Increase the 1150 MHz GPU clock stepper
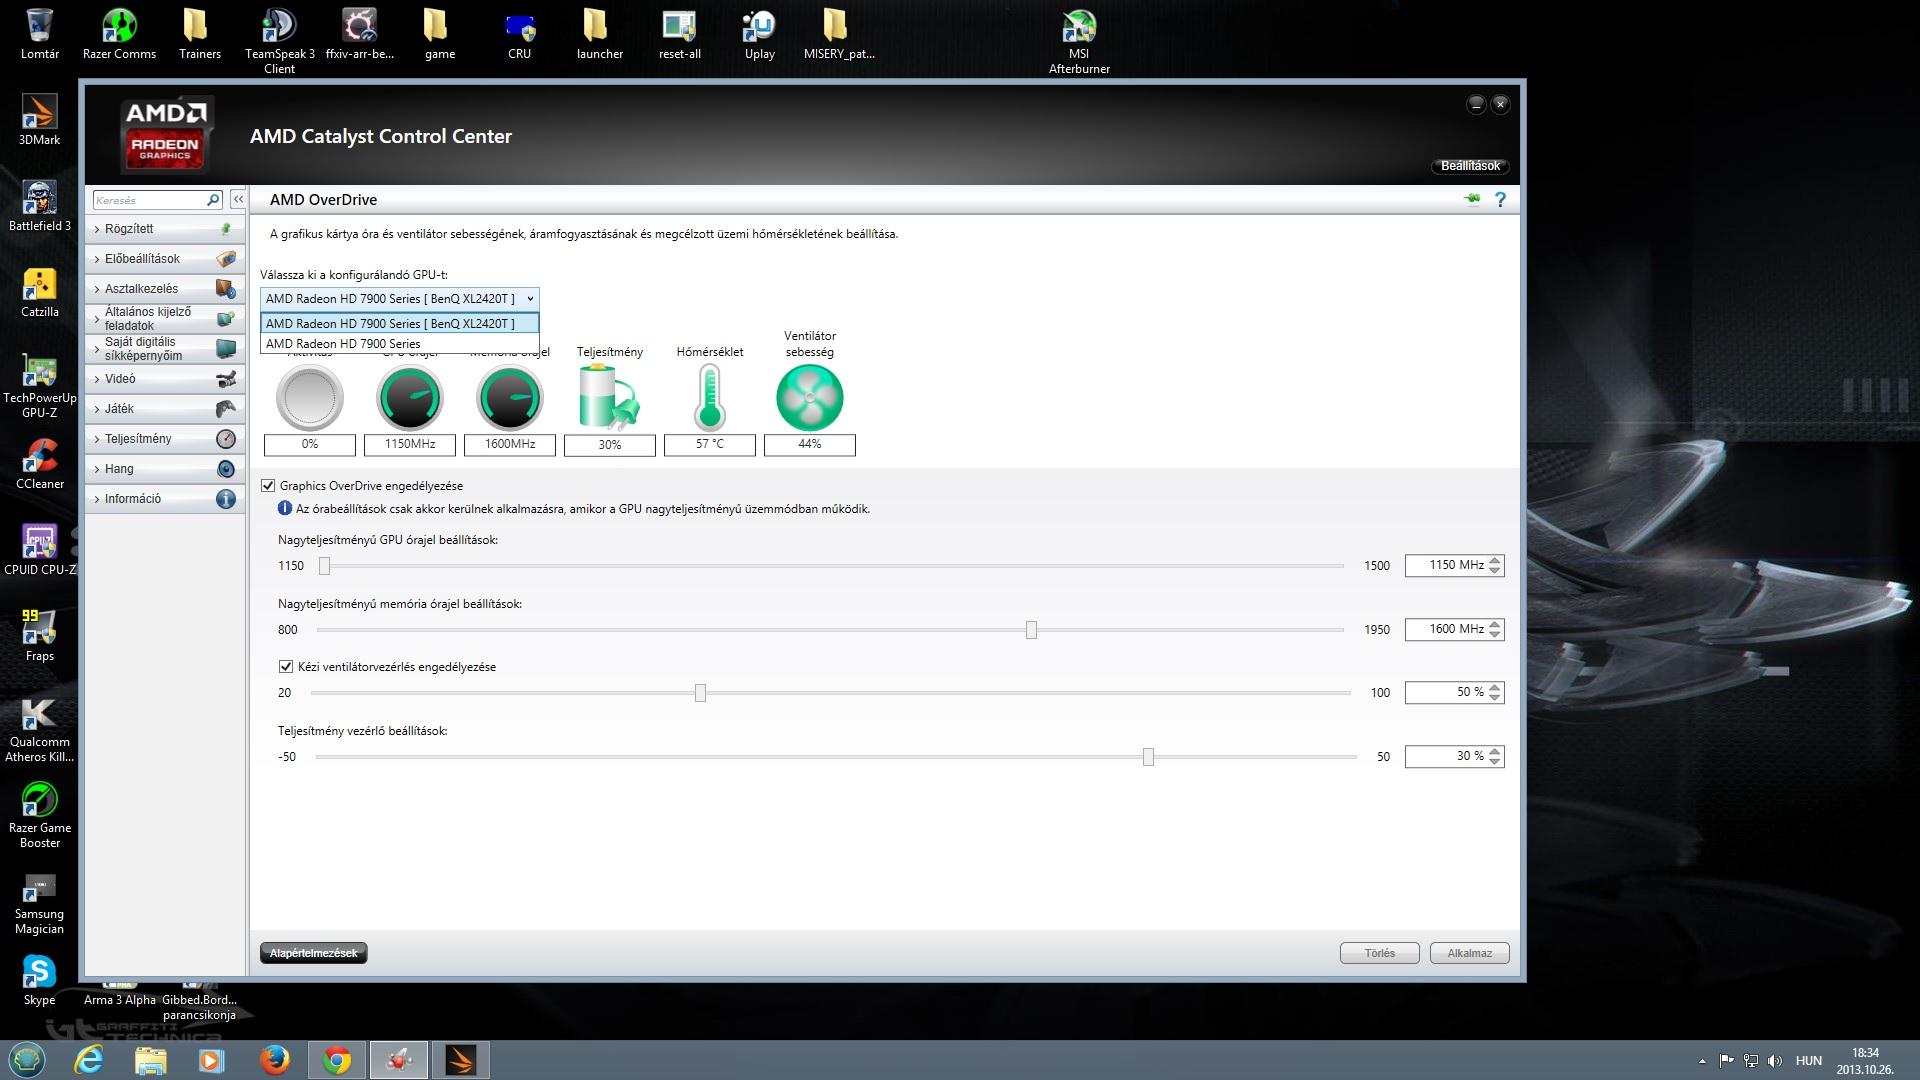 click(1495, 561)
